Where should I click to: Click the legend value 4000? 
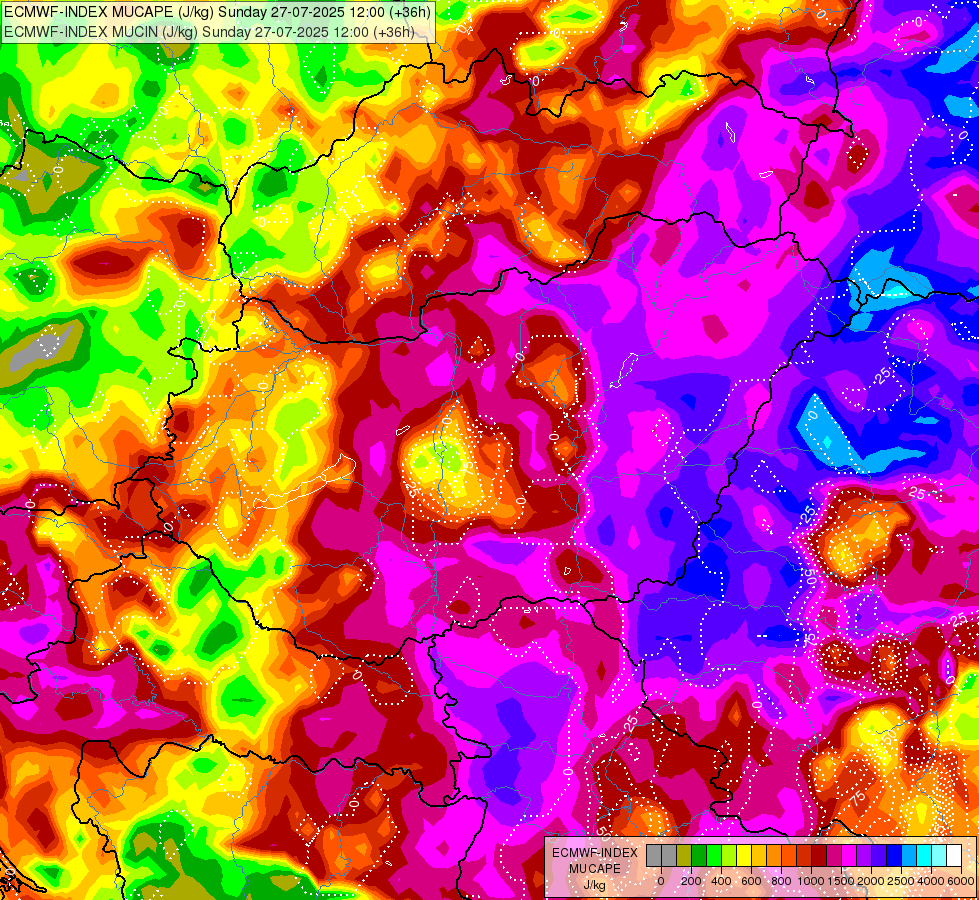[x=932, y=881]
